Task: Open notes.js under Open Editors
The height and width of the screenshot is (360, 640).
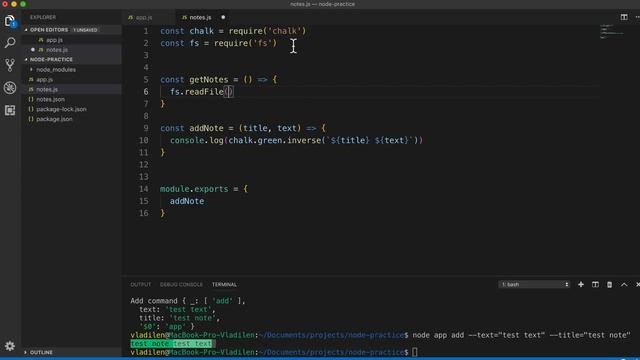Action: point(57,50)
